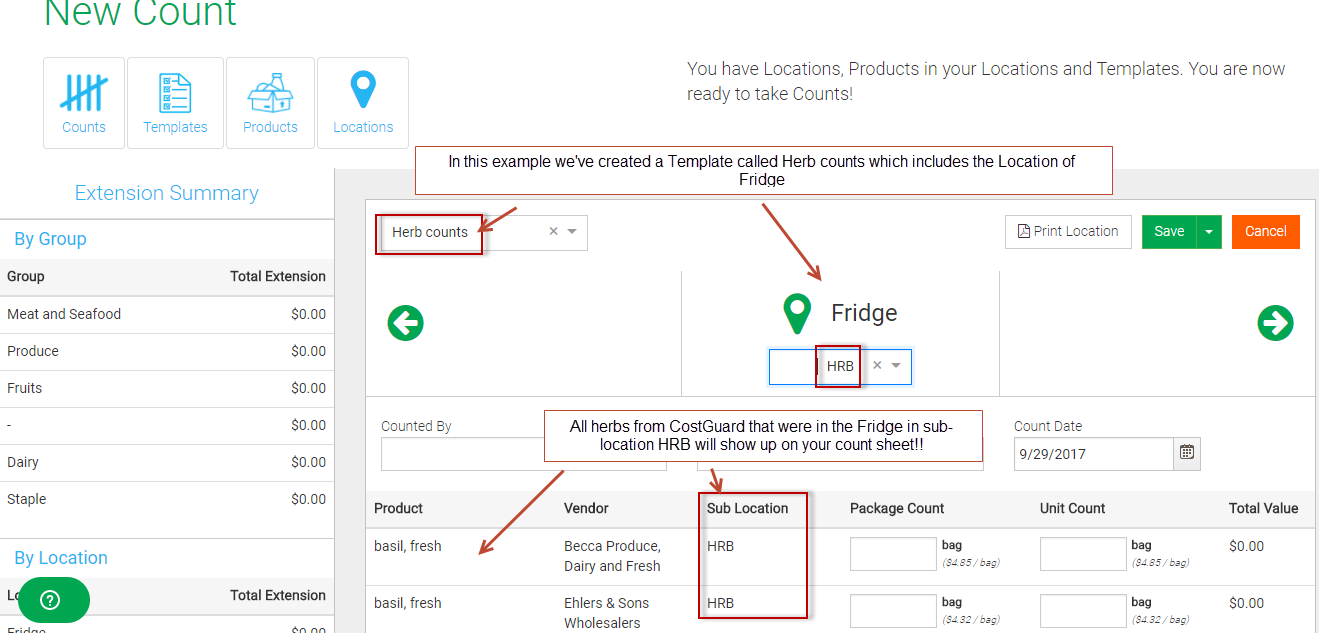Viewport: 1319px width, 633px height.
Task: Clear the HRB sub-location selection
Action: tap(877, 366)
